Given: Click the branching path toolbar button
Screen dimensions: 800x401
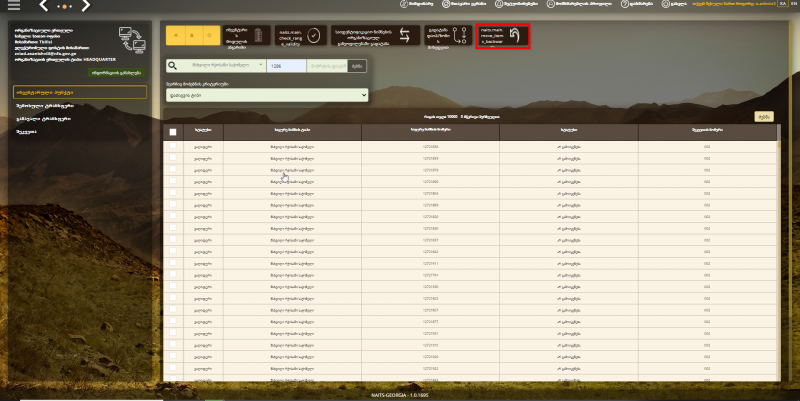Looking at the screenshot, I should [x=447, y=35].
